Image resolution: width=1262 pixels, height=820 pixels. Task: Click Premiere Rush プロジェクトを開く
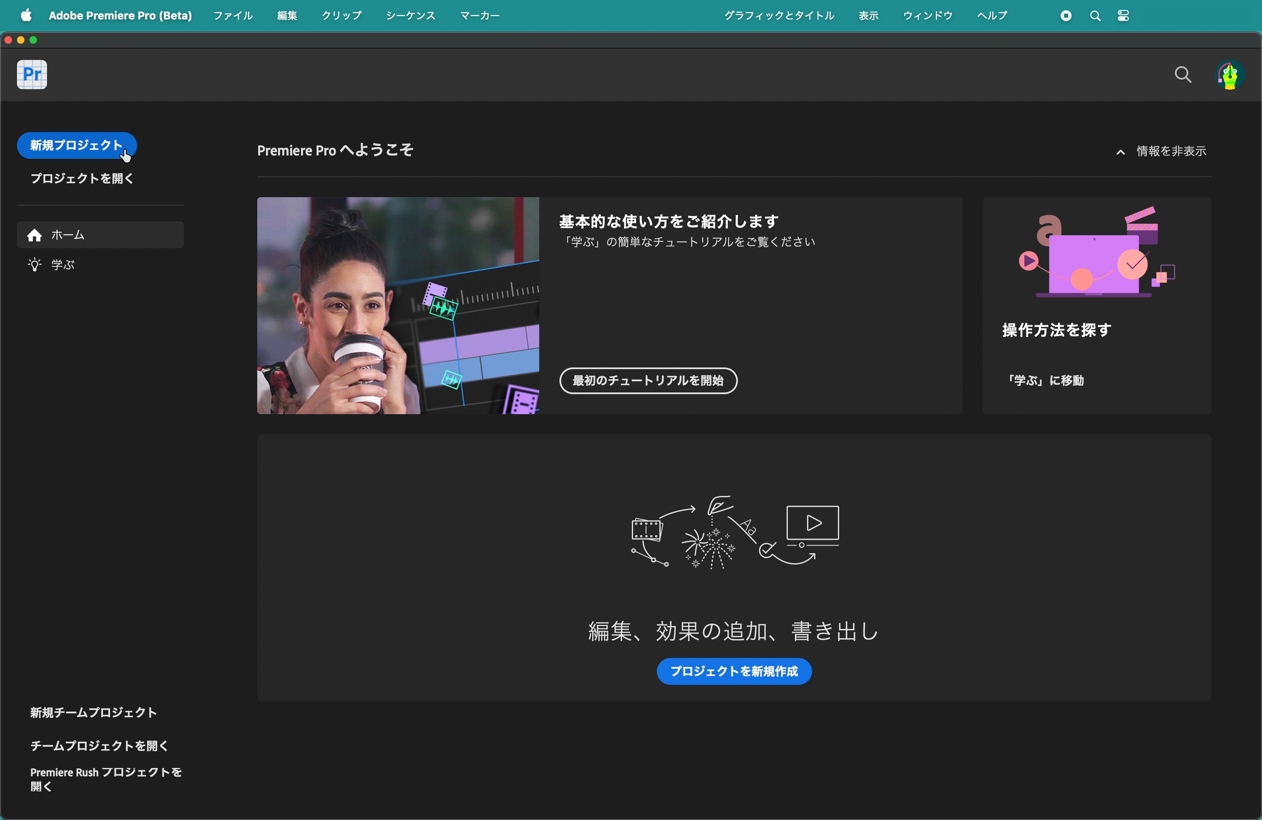pos(106,779)
